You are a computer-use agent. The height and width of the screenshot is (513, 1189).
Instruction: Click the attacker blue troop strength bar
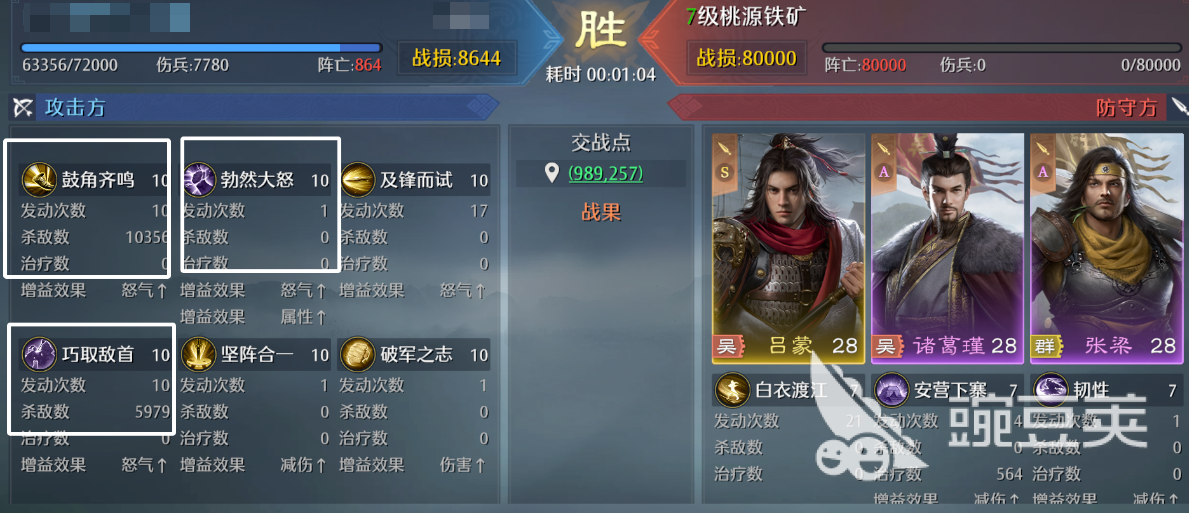pyautogui.click(x=201, y=48)
